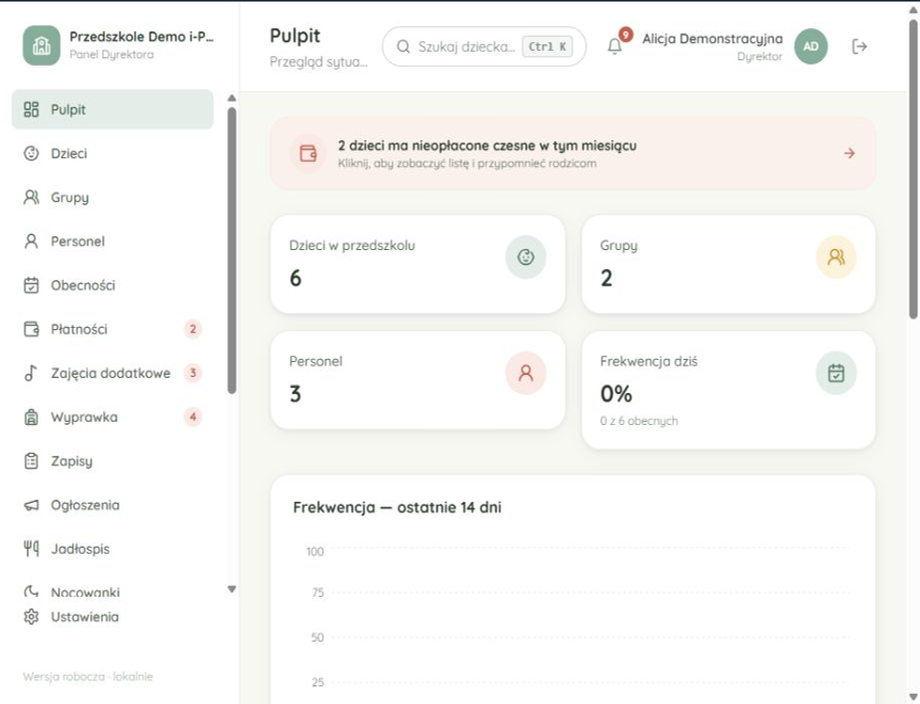920x704 pixels.
Task: Go to Wyprawka in the sidebar
Action: click(x=113, y=417)
